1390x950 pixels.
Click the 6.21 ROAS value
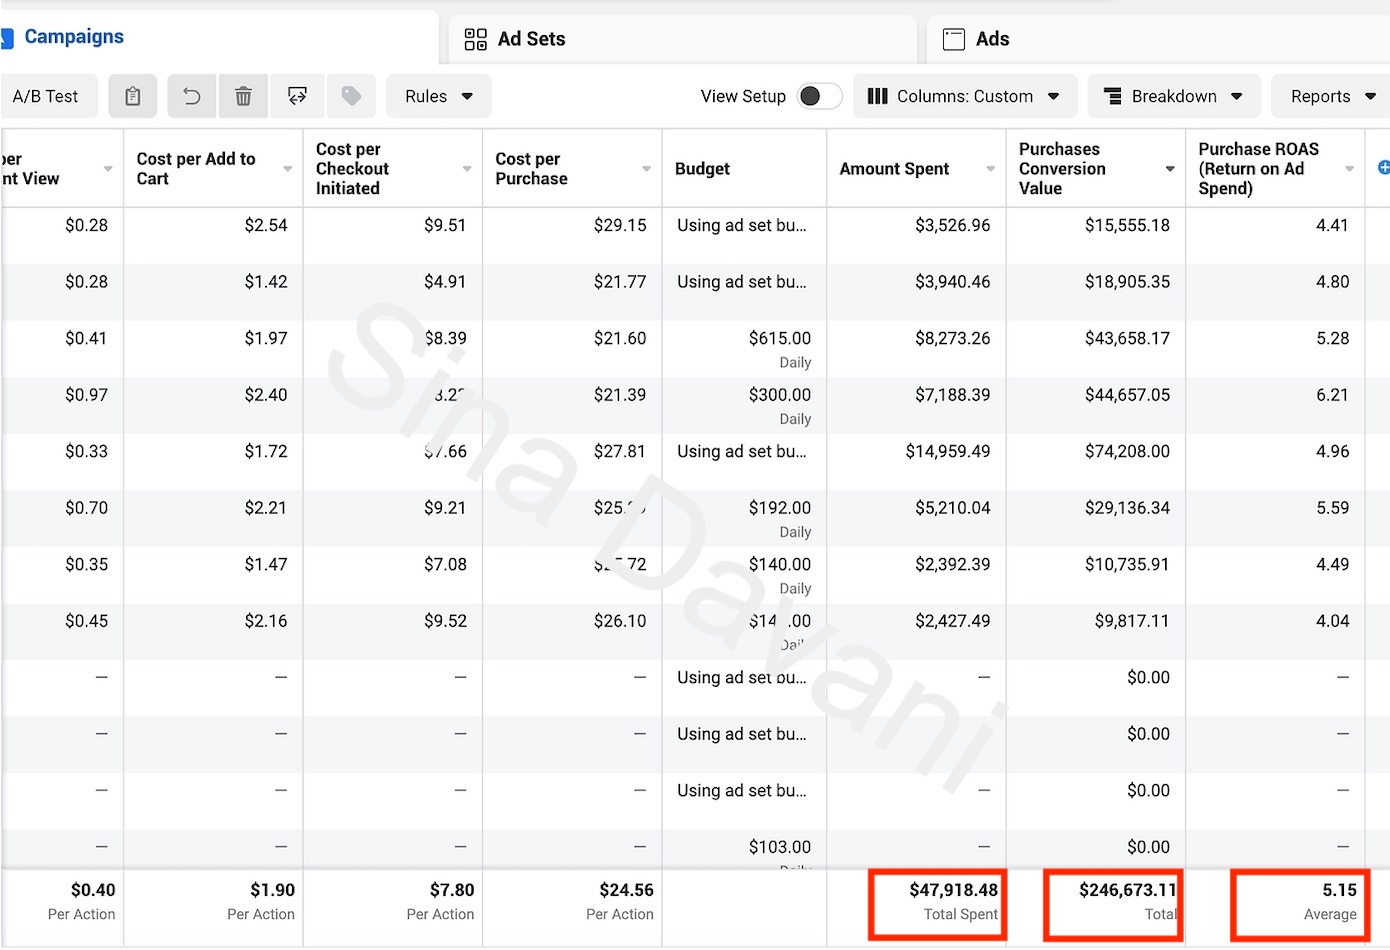tap(1332, 395)
